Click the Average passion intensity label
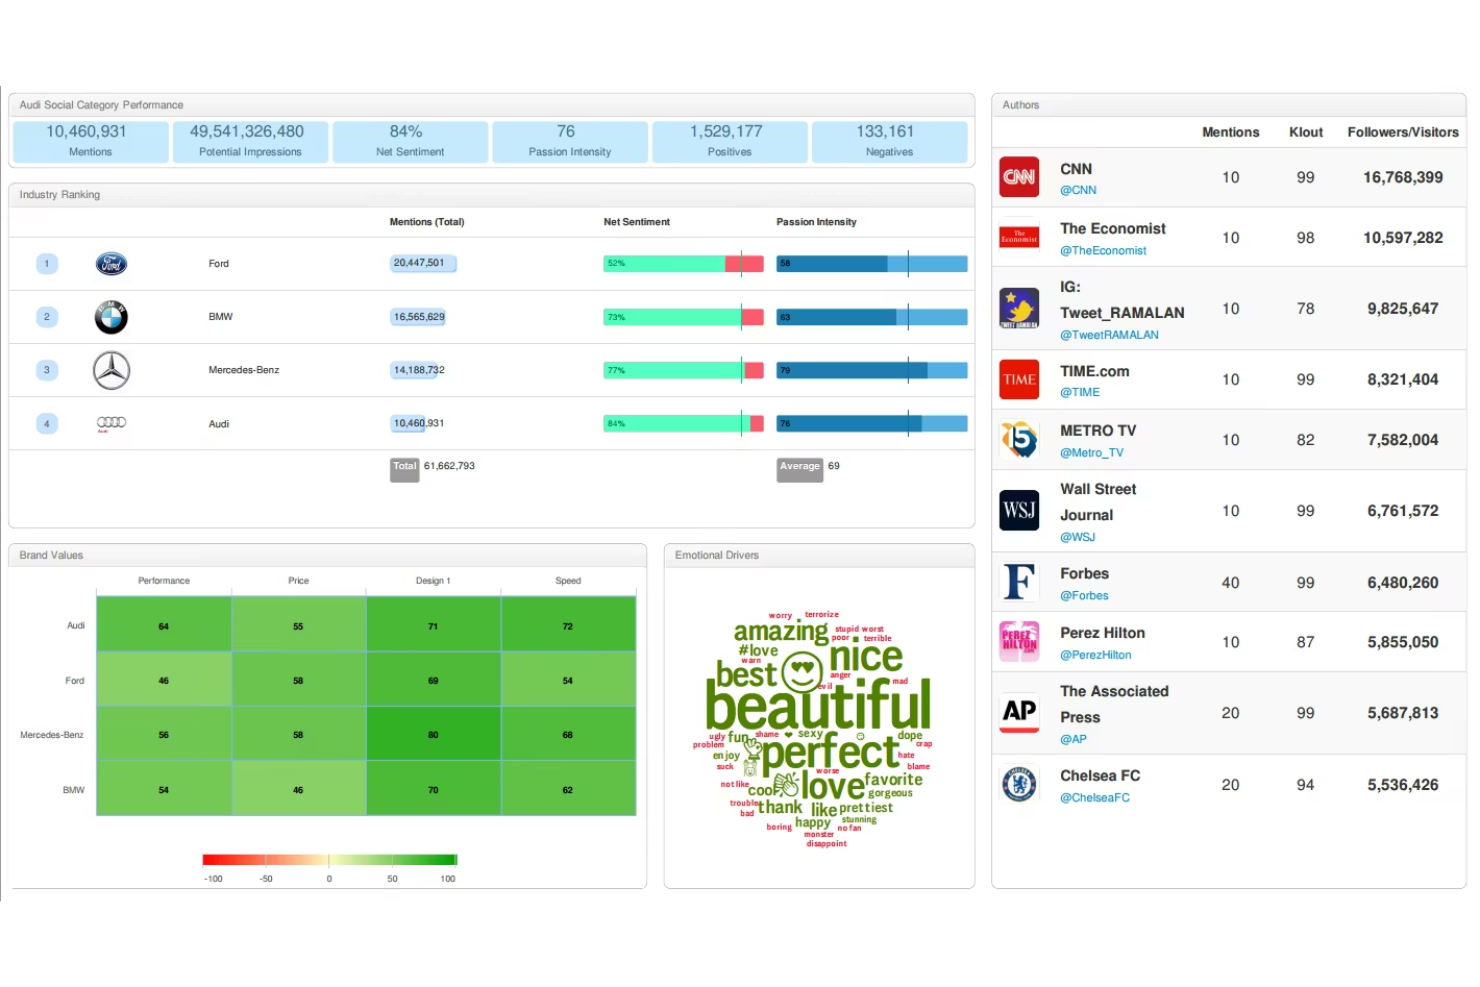 800,469
